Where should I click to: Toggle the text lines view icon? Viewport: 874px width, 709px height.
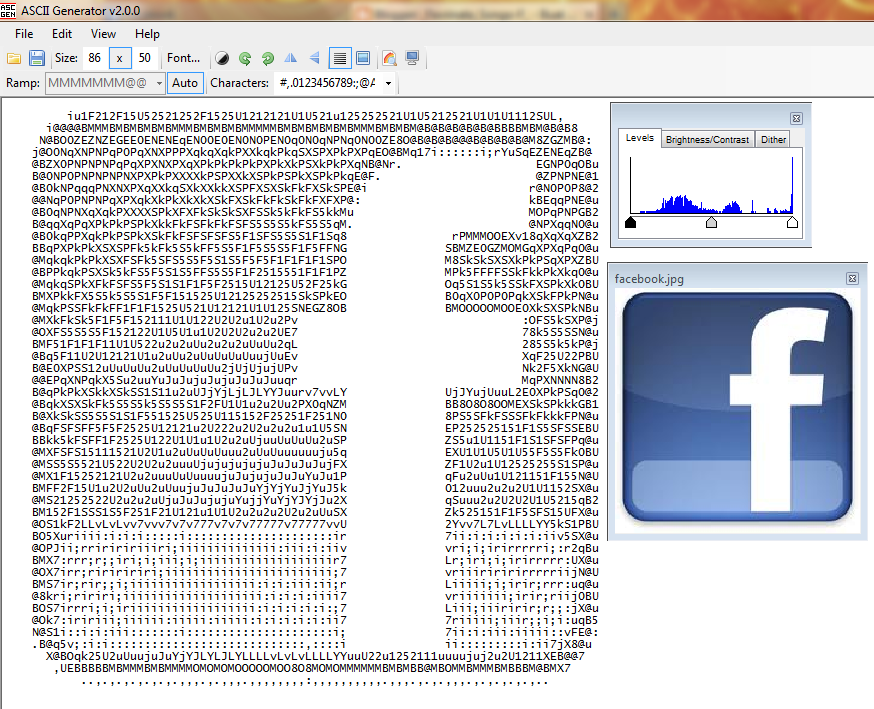click(339, 58)
